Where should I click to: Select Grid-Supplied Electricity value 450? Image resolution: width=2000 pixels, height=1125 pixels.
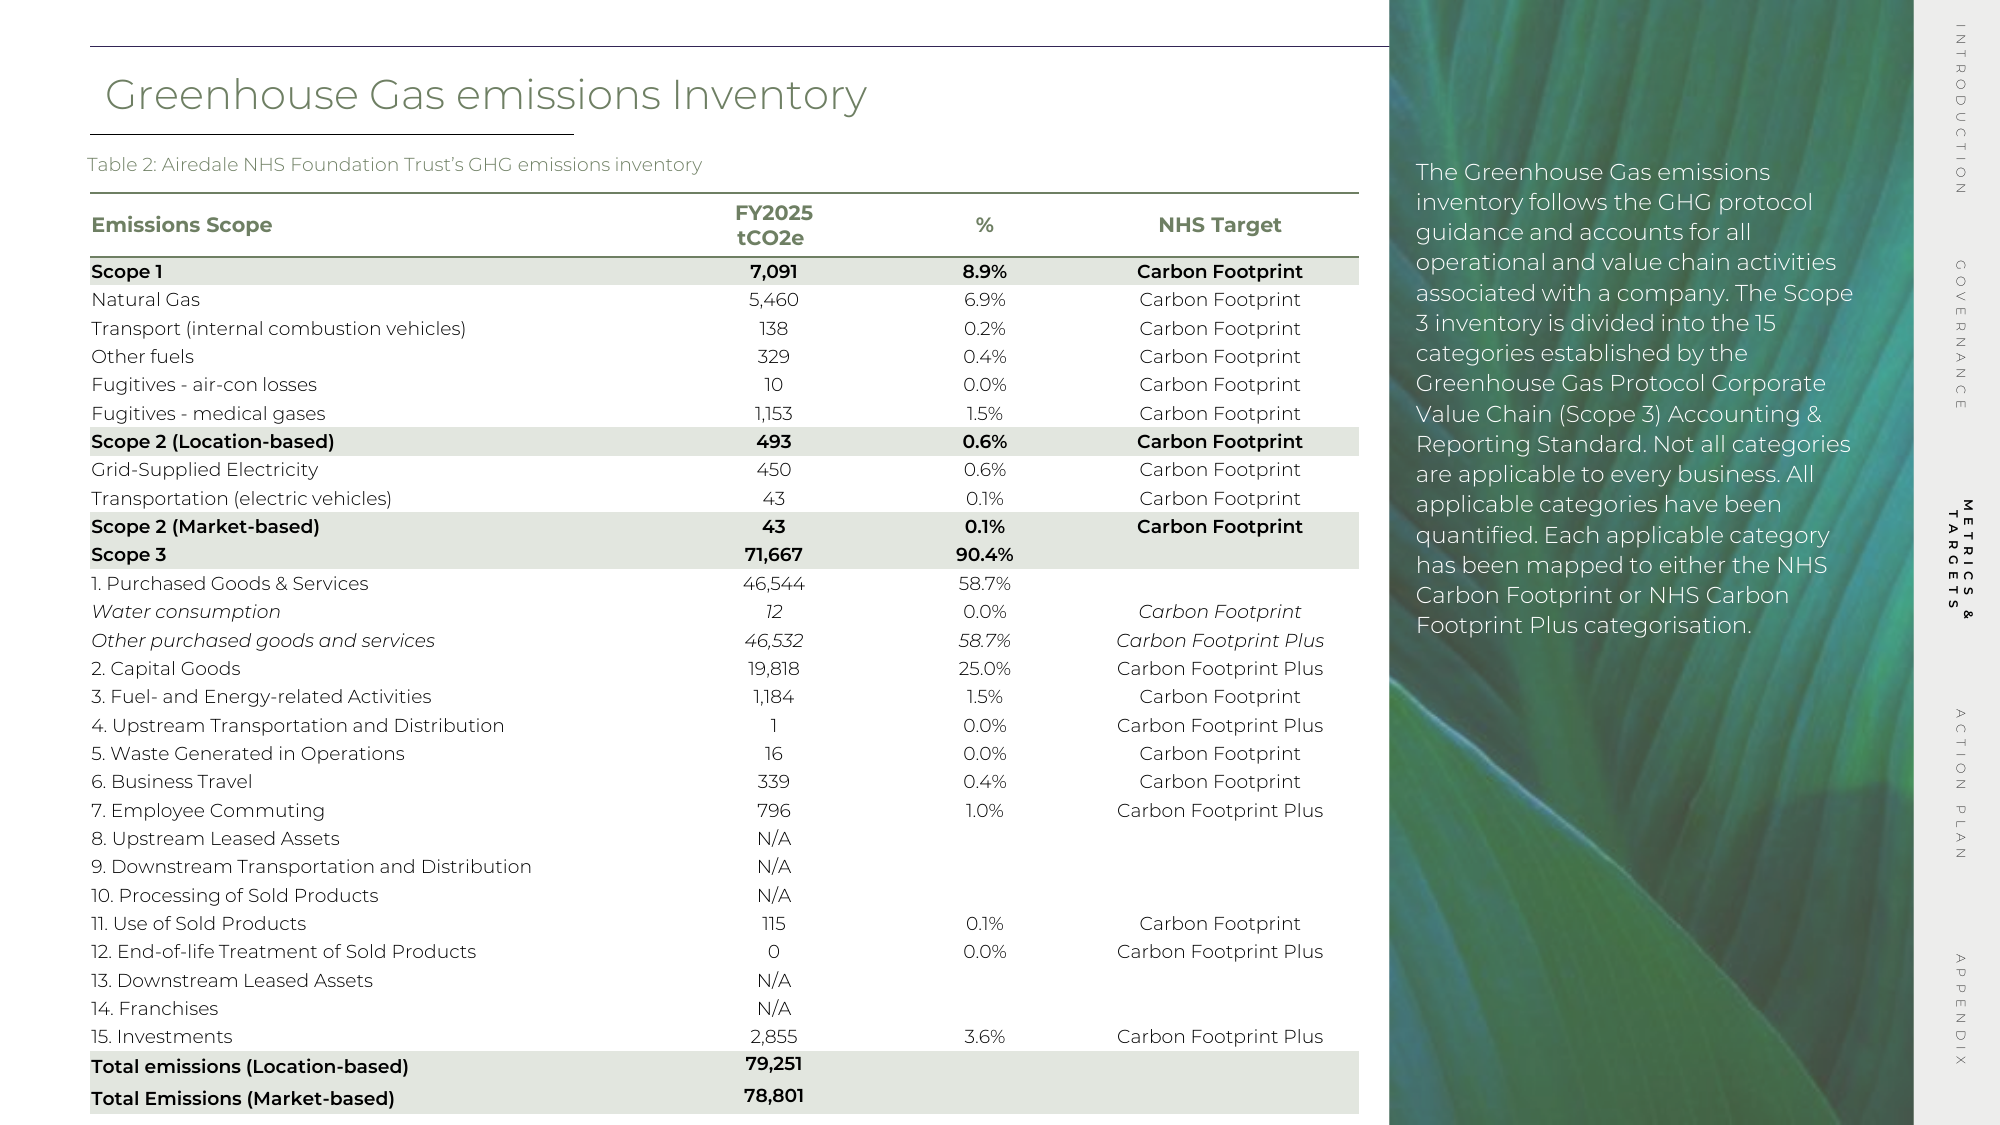(773, 470)
